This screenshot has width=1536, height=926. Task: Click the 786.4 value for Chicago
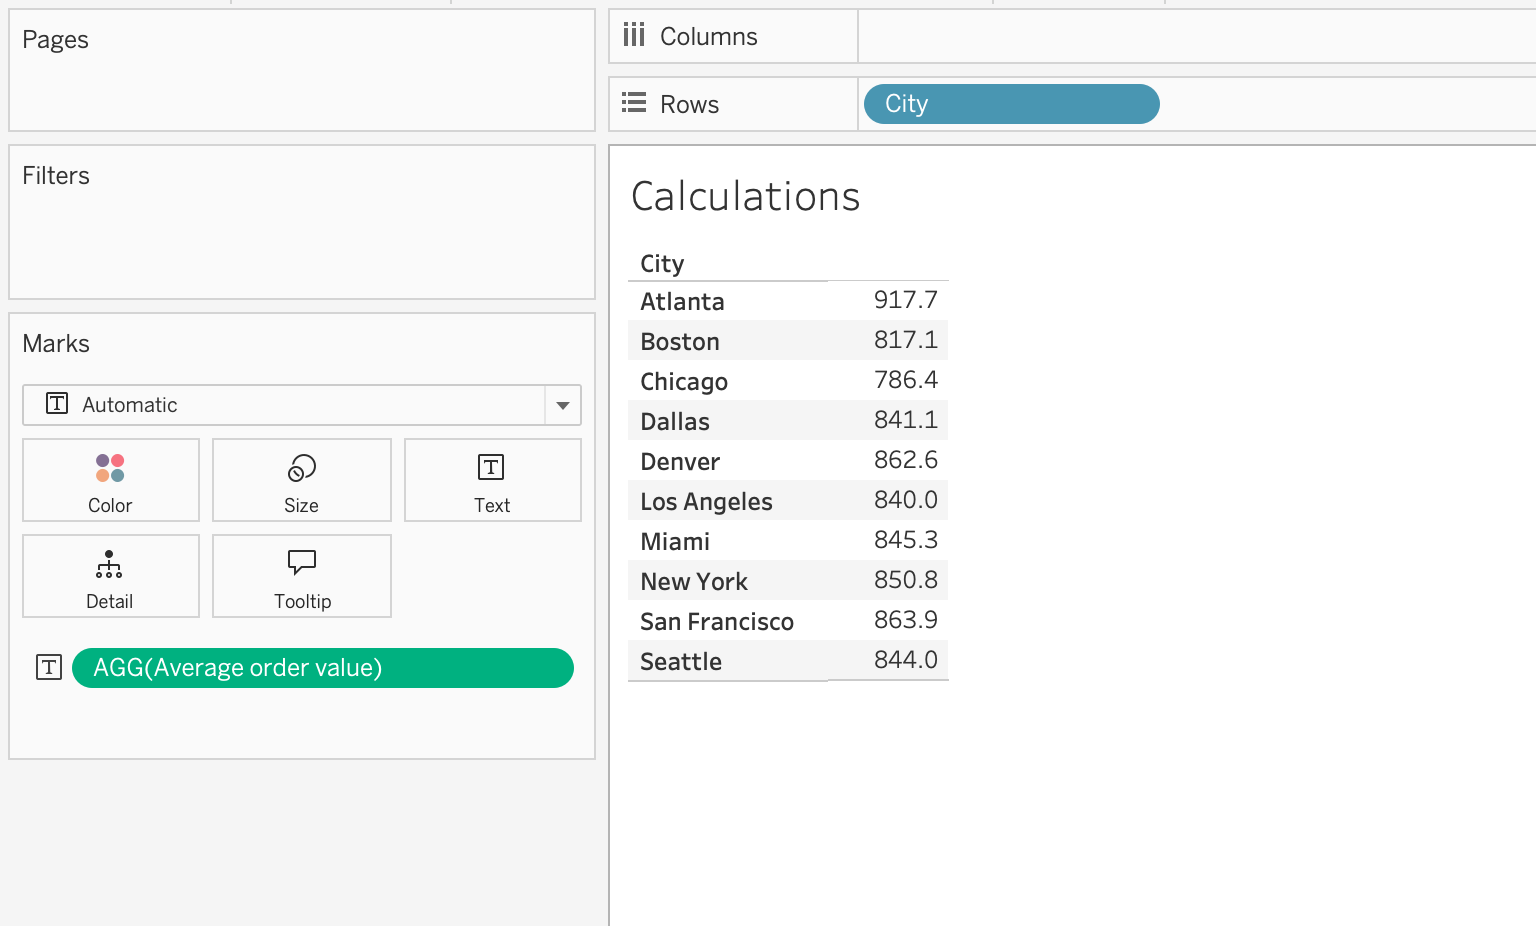click(905, 381)
